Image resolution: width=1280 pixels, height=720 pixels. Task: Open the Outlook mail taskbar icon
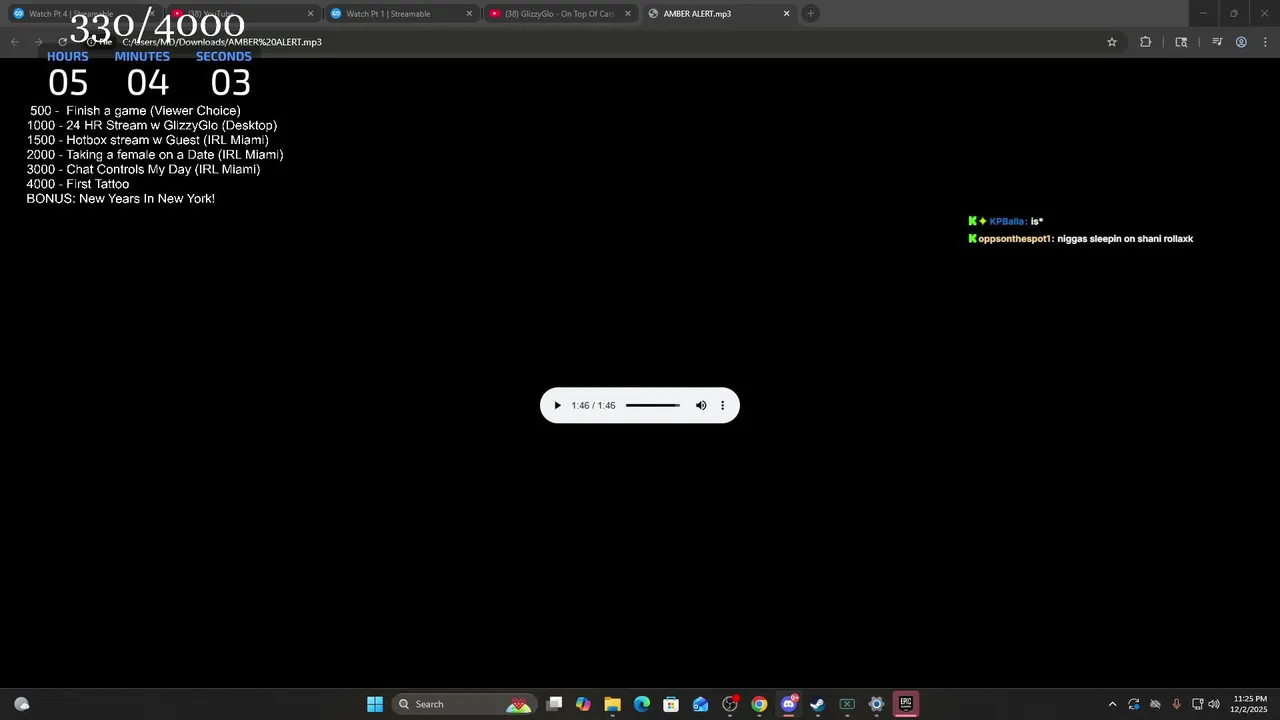coord(700,704)
